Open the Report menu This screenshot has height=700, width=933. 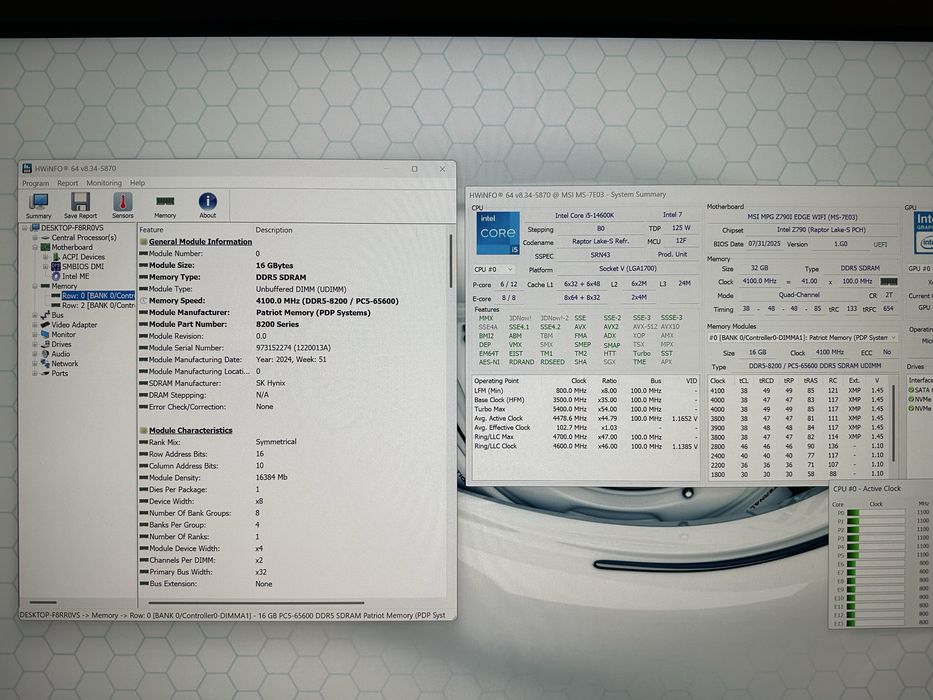coord(68,183)
